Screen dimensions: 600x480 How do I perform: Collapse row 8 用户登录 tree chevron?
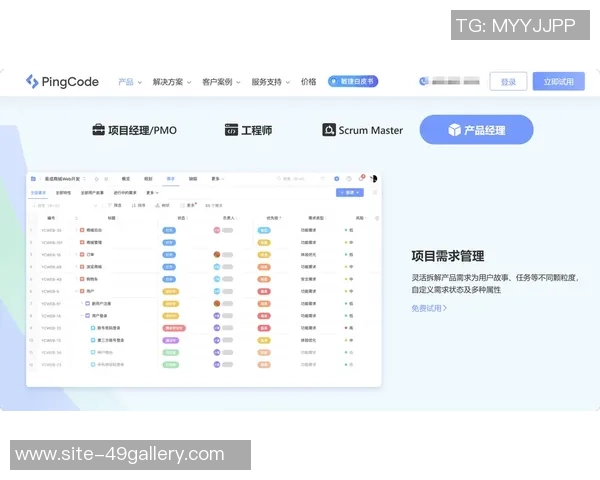[x=82, y=316]
